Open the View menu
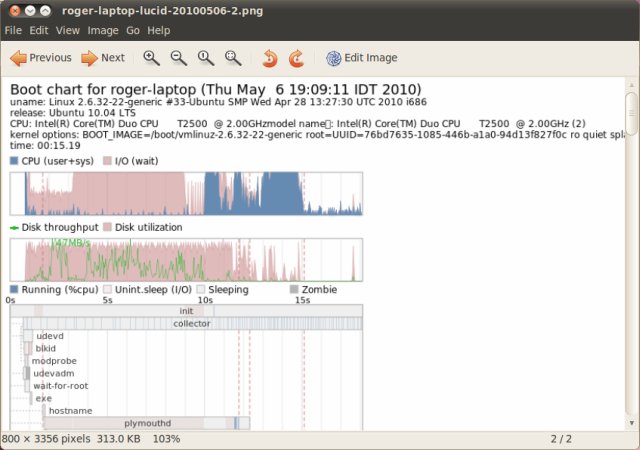 click(x=68, y=31)
